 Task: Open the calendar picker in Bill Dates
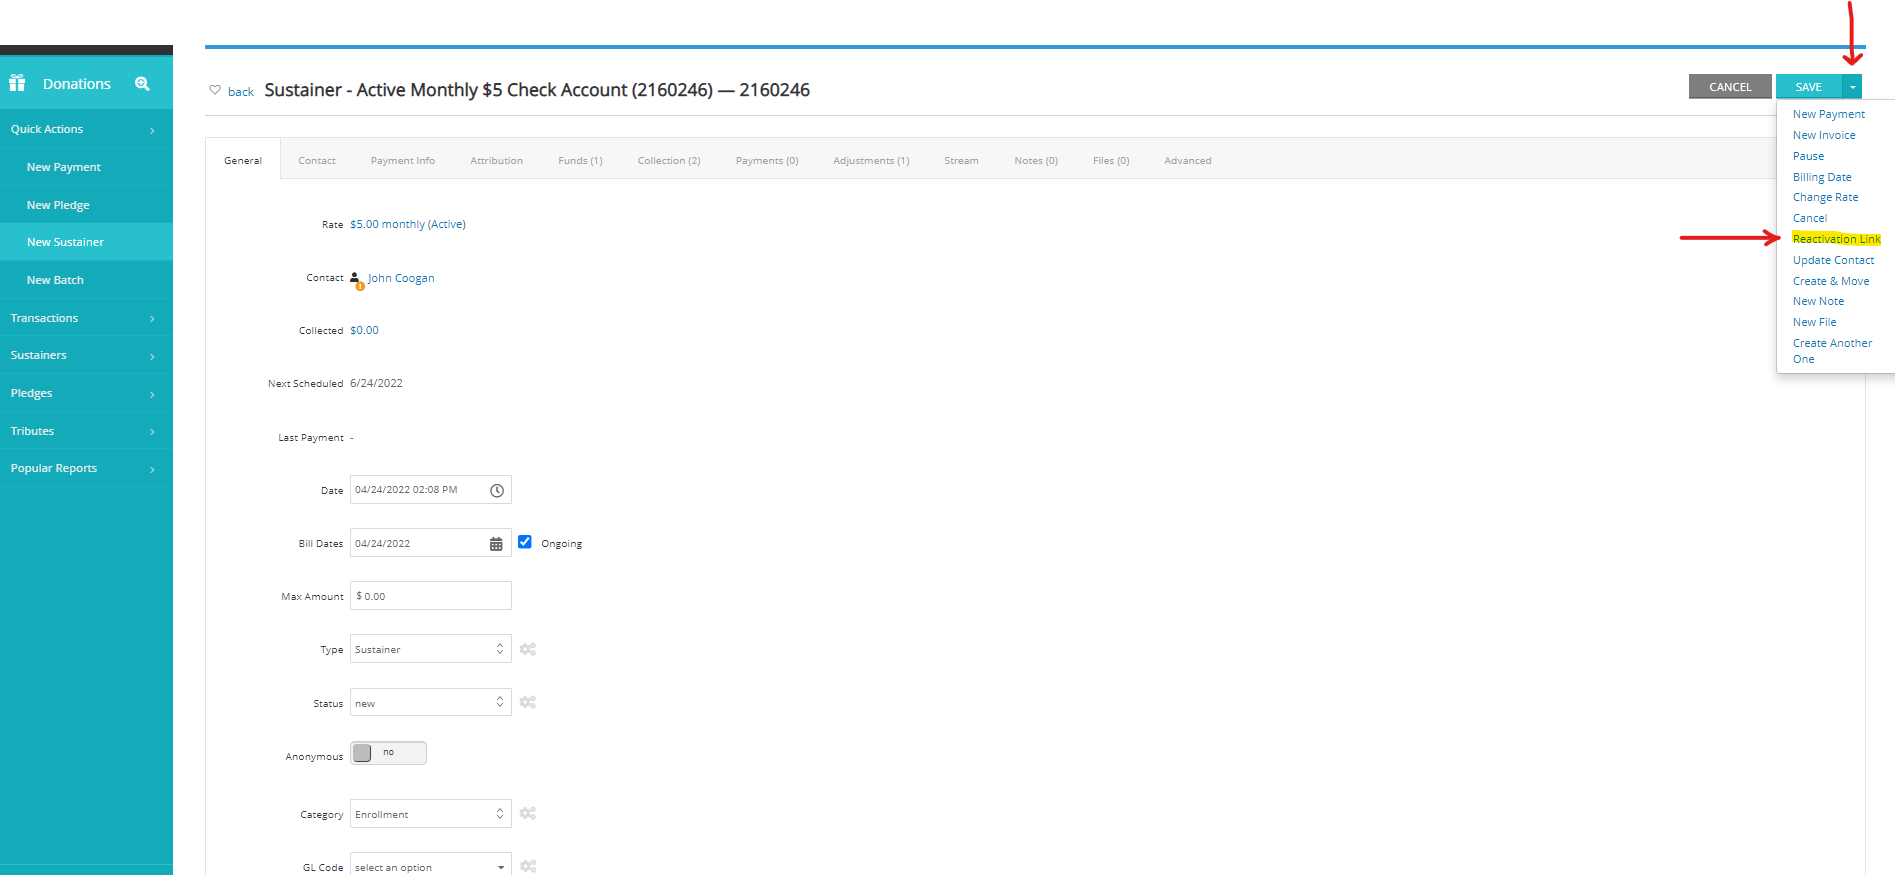(496, 544)
